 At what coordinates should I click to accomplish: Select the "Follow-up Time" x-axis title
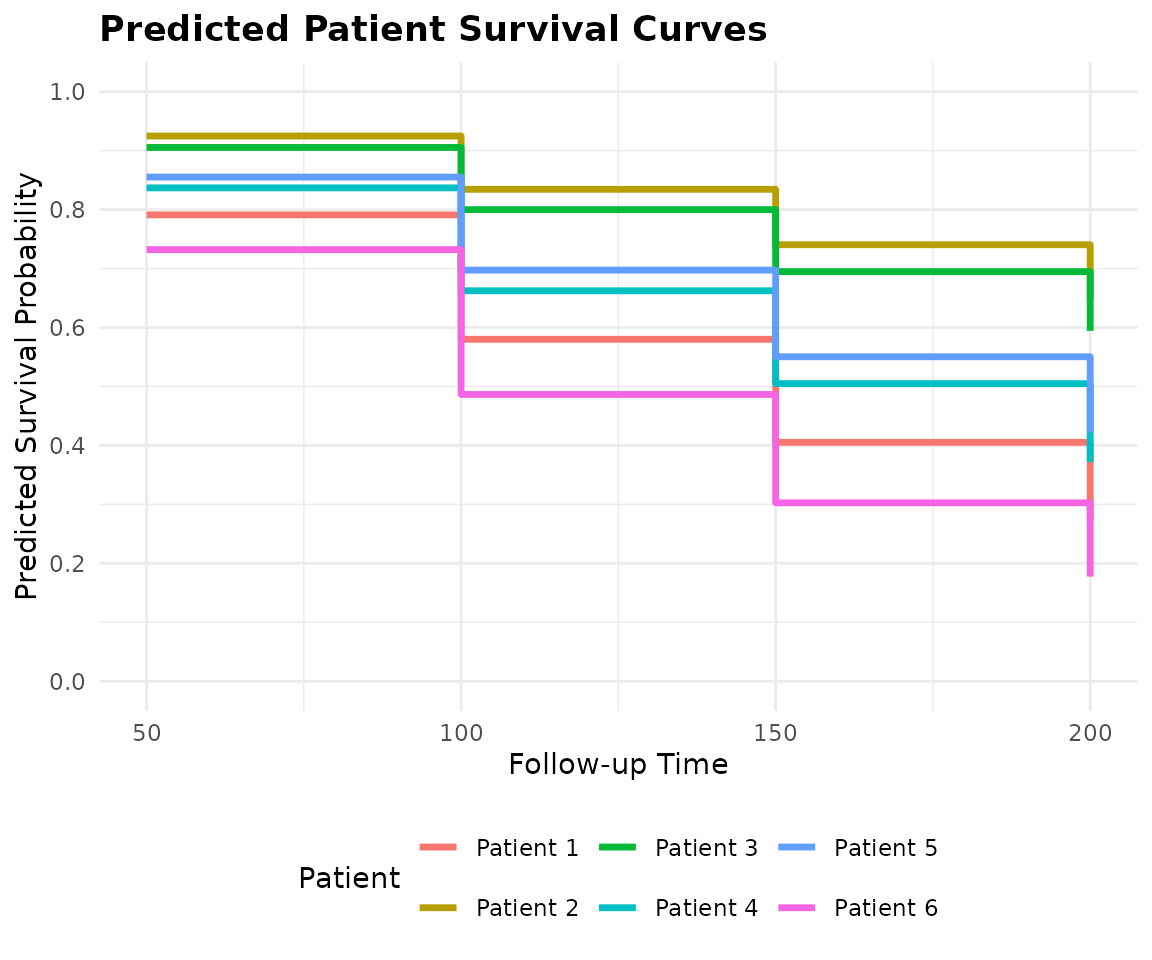tap(617, 765)
